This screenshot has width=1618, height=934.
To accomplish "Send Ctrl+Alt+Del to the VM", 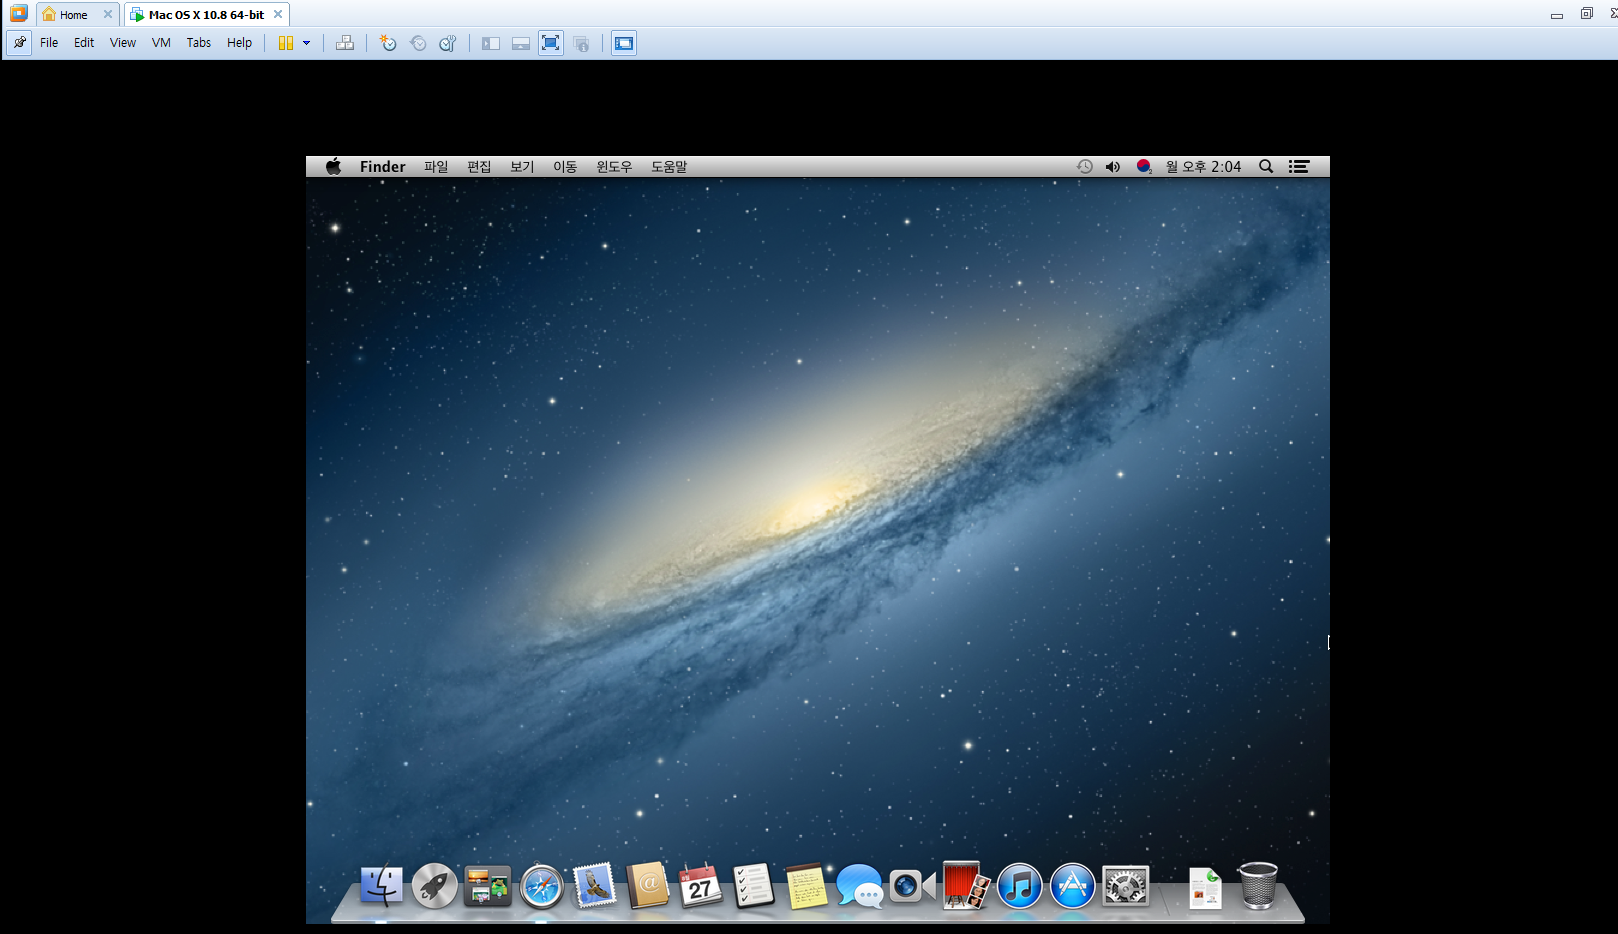I will click(345, 43).
